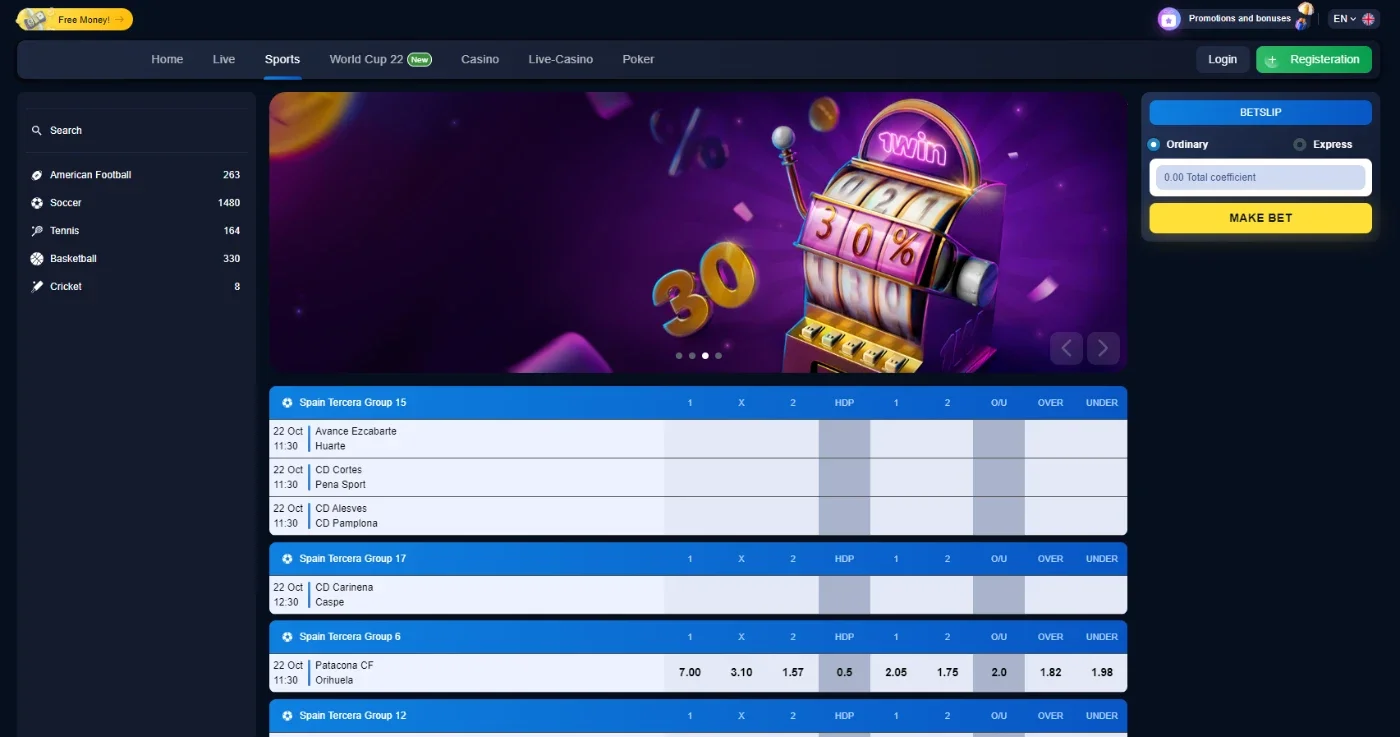Select the second banner carousel dot
1400x737 pixels.
coord(692,356)
